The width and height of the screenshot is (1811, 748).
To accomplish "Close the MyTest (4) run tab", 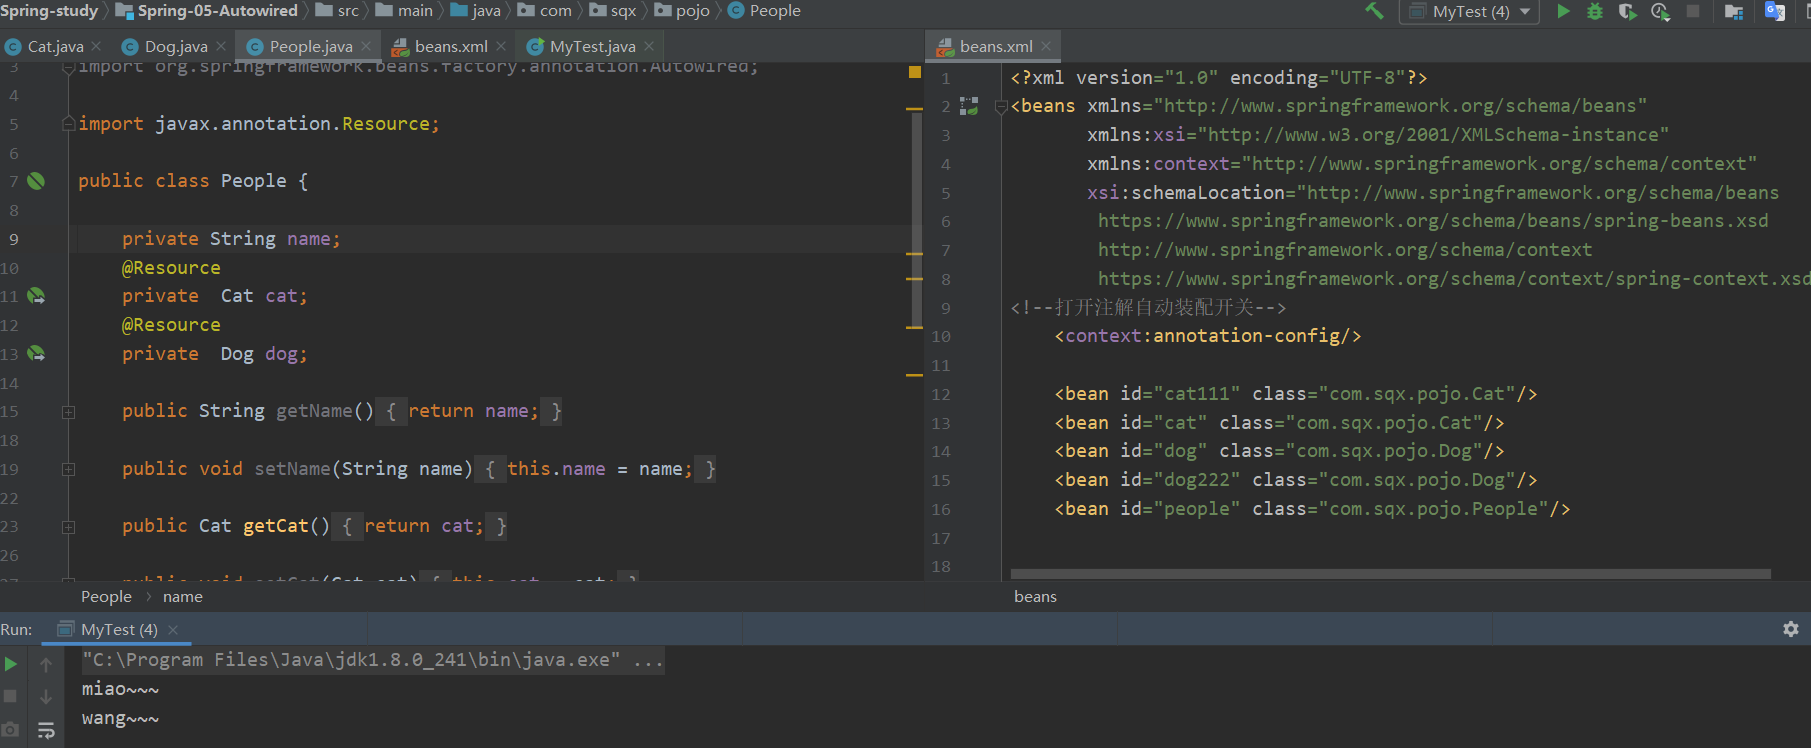I will 173,629.
